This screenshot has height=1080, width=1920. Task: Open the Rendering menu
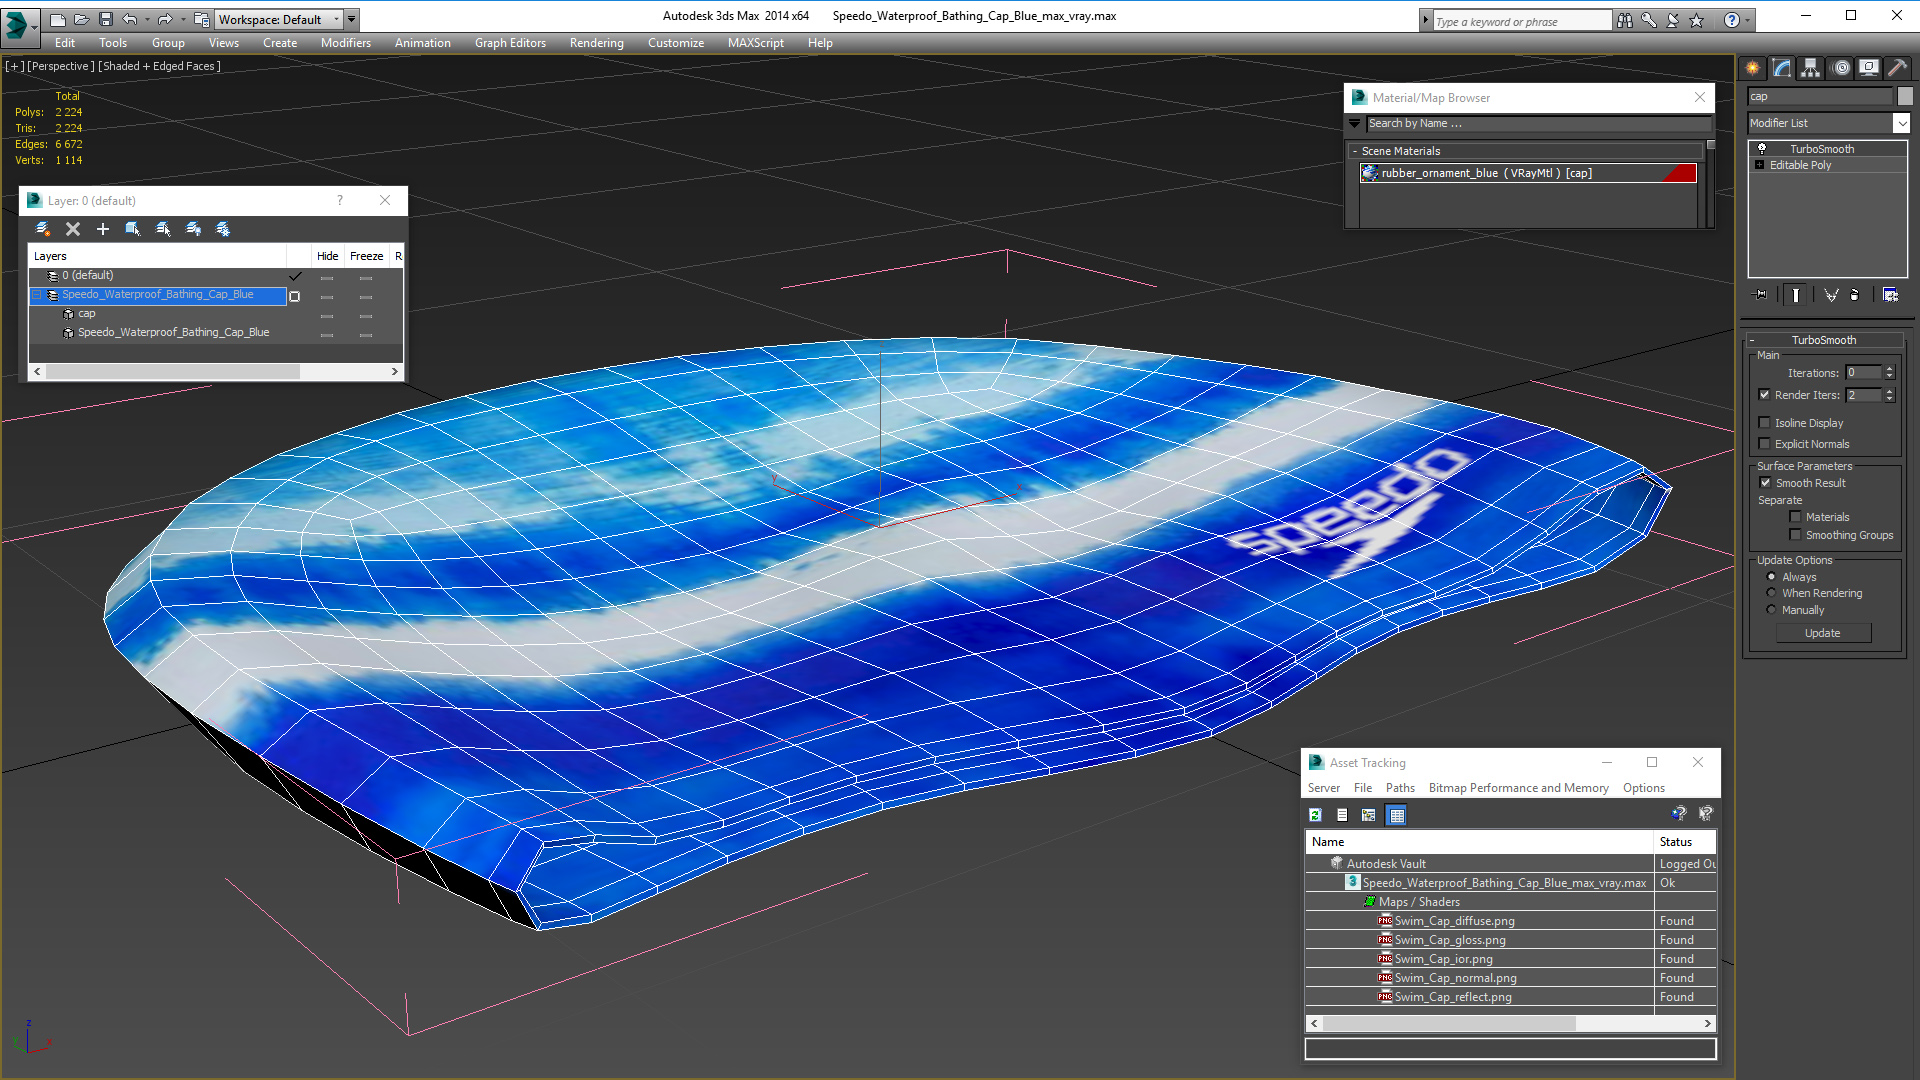(597, 43)
